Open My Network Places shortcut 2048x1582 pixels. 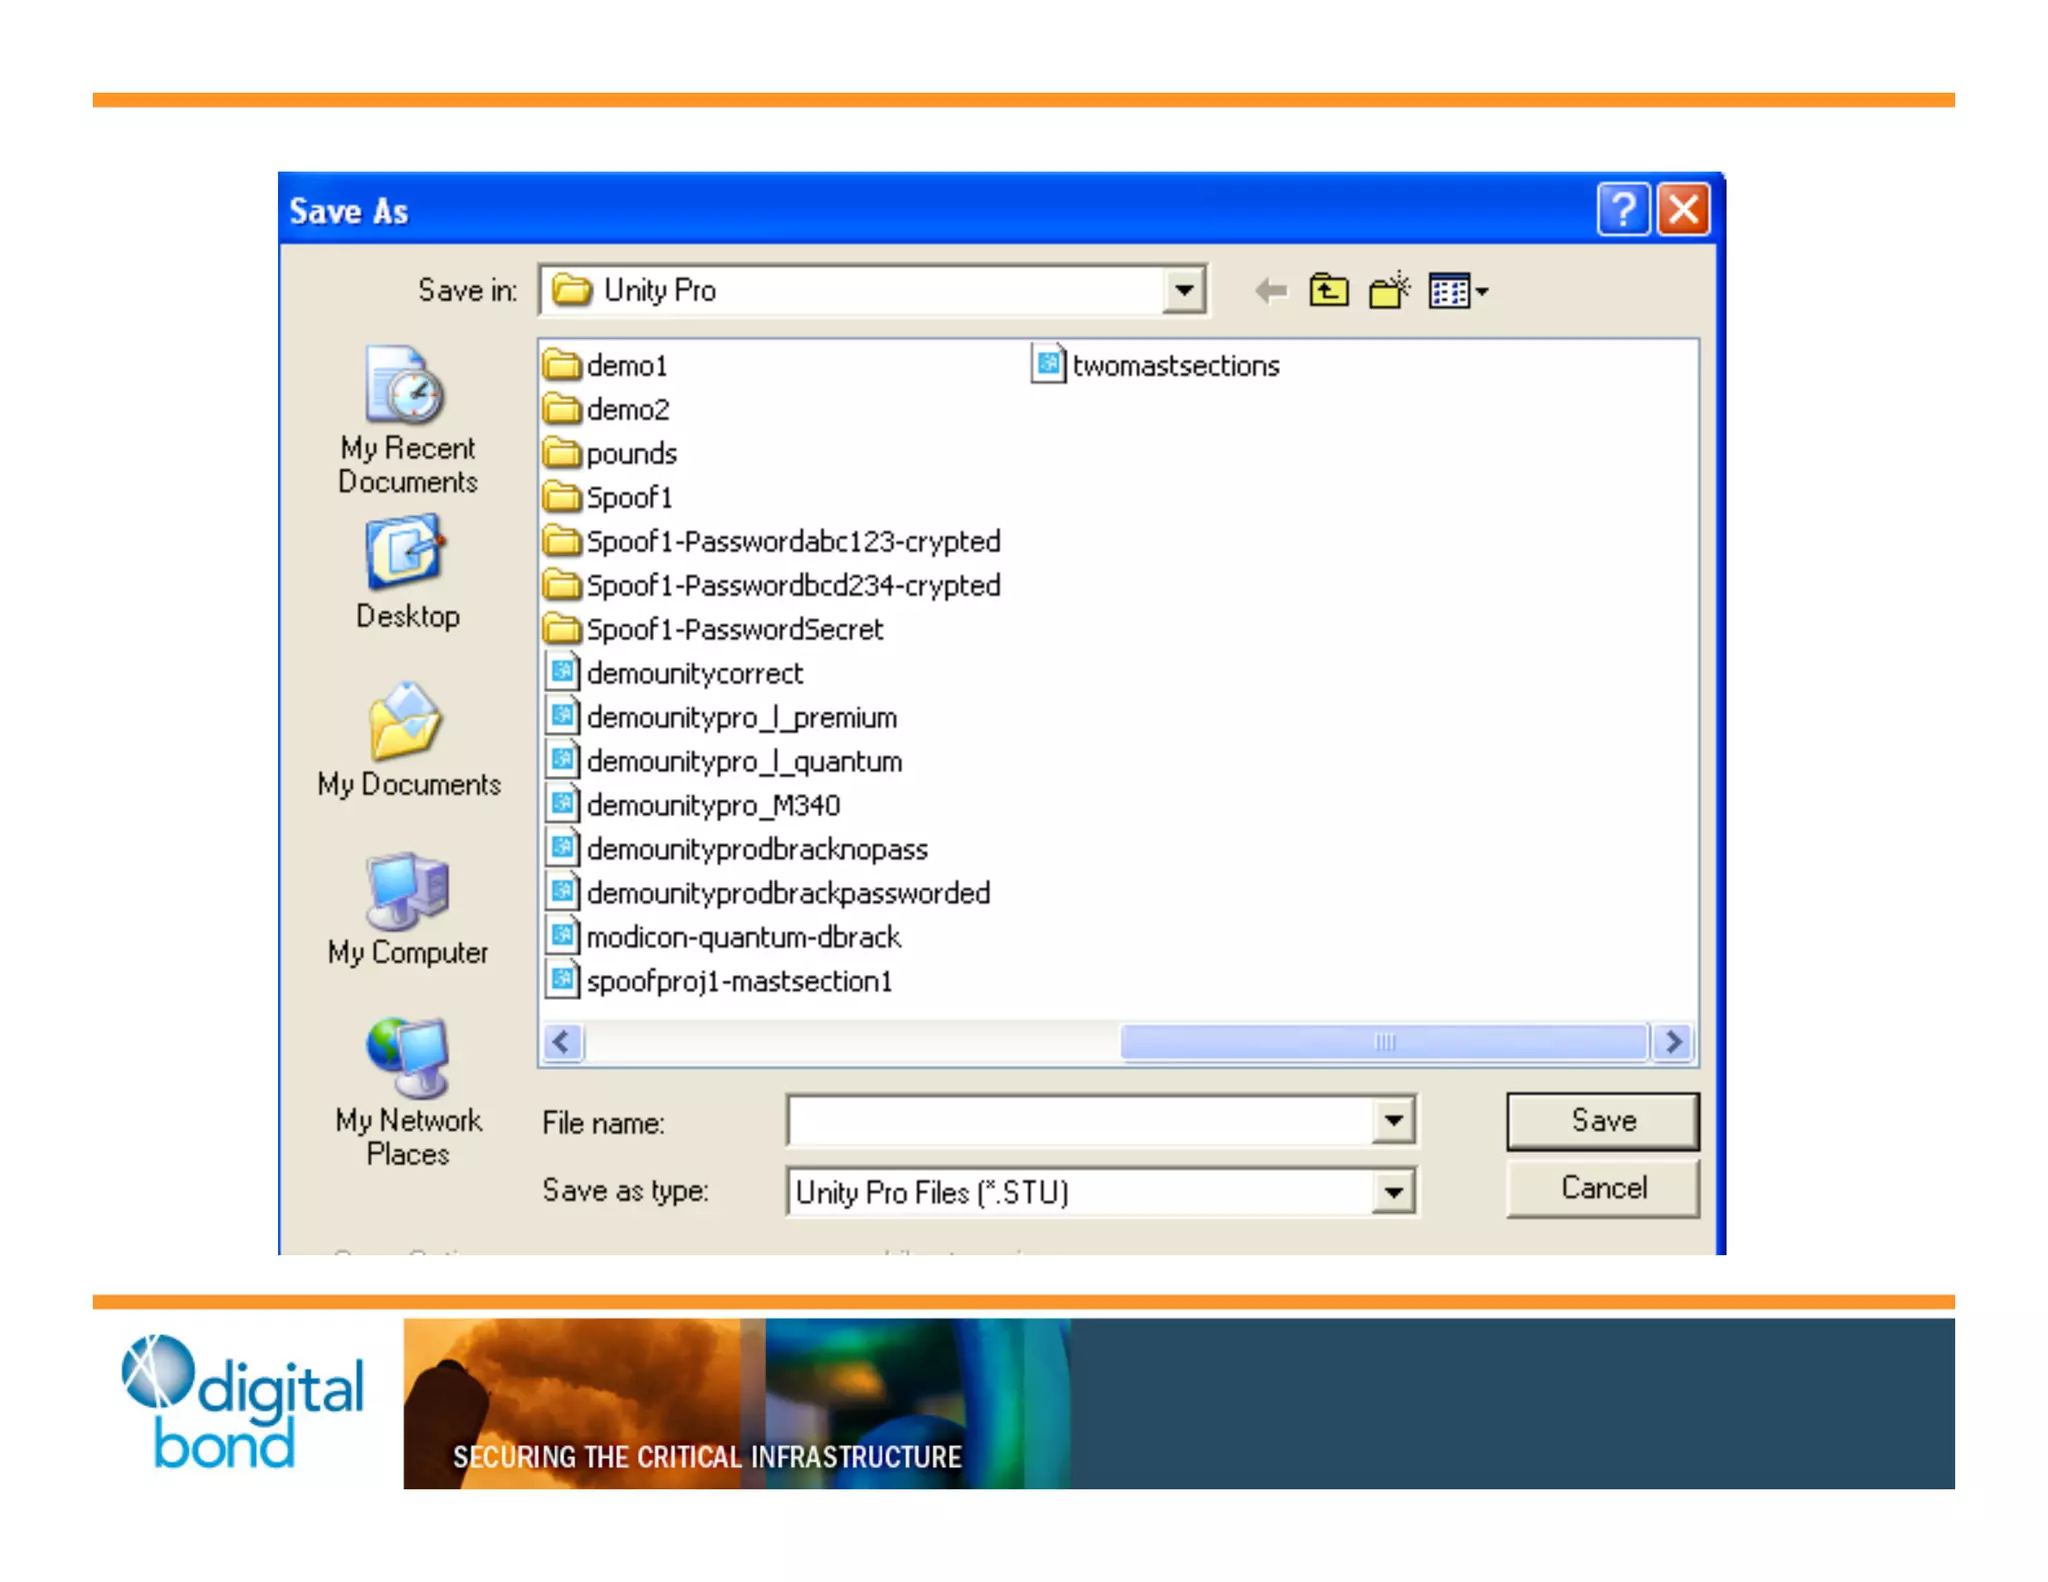coord(407,1090)
